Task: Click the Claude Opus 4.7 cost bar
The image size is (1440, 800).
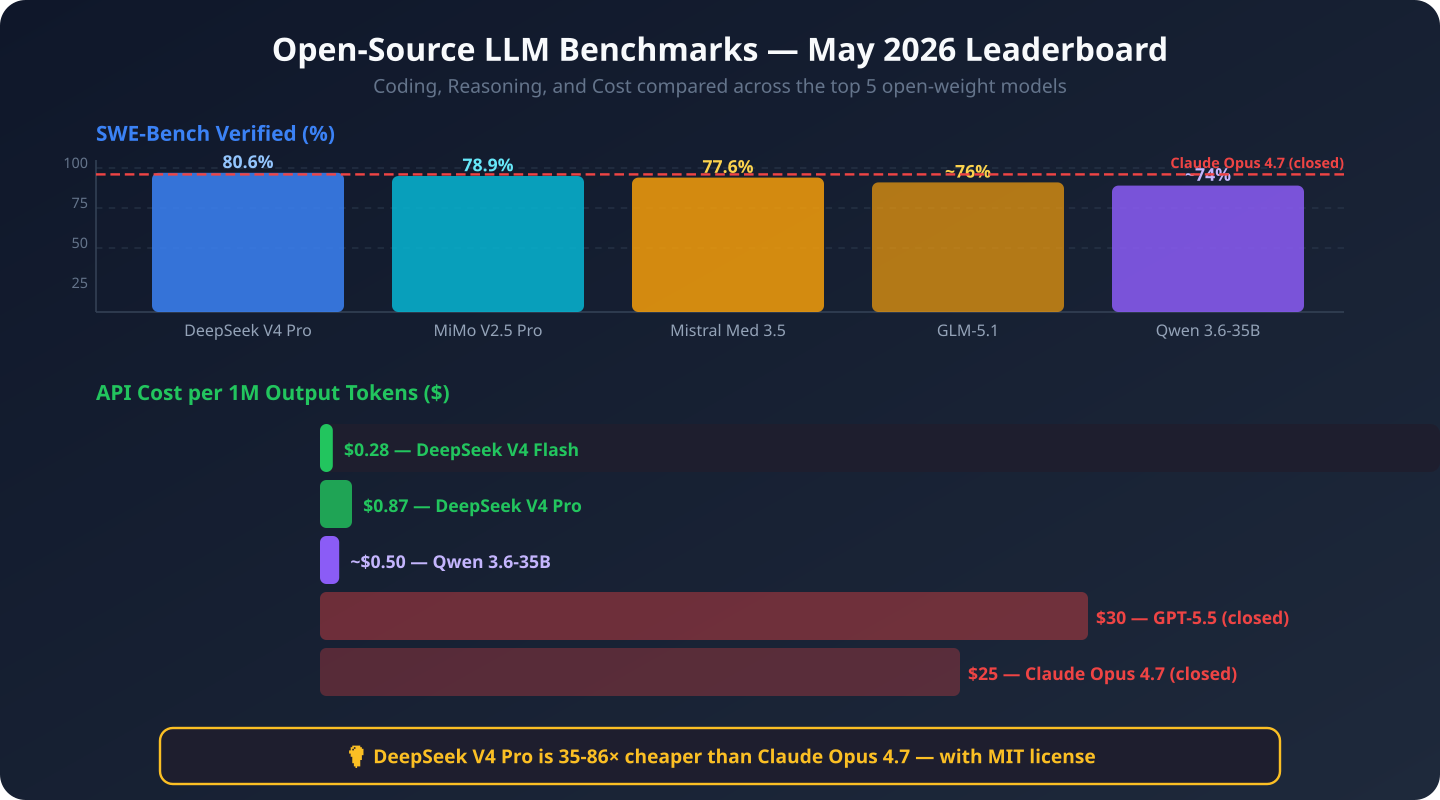Action: coord(640,672)
